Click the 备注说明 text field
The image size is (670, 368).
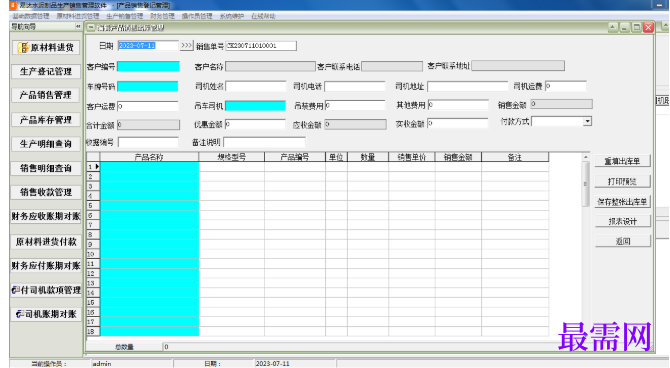pyautogui.click(x=264, y=142)
